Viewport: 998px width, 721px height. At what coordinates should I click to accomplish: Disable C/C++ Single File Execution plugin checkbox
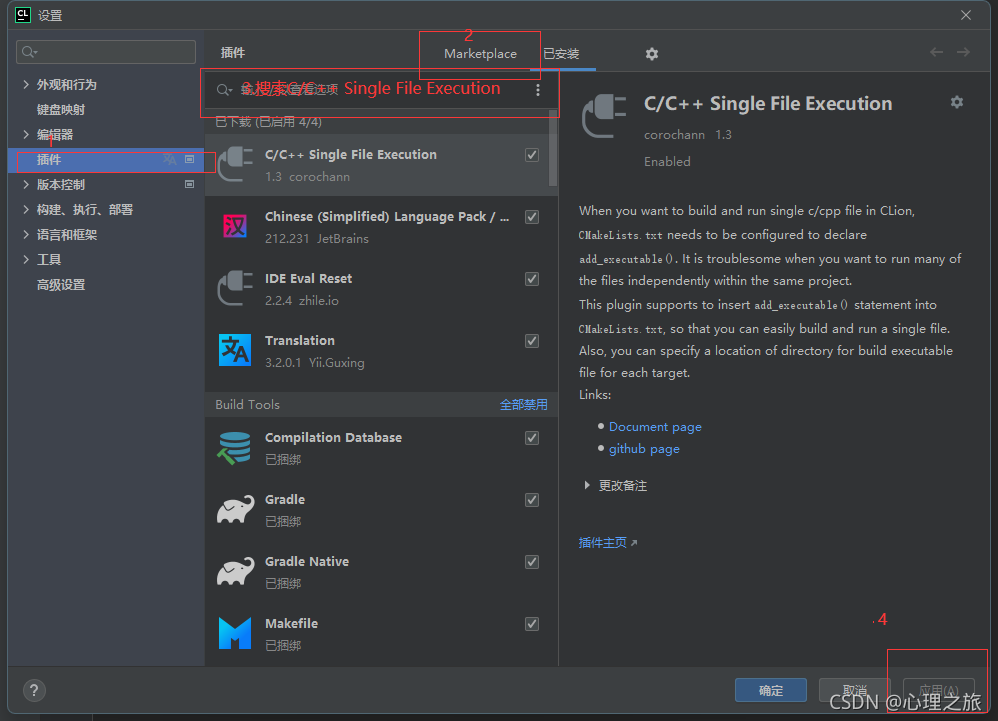[x=532, y=155]
